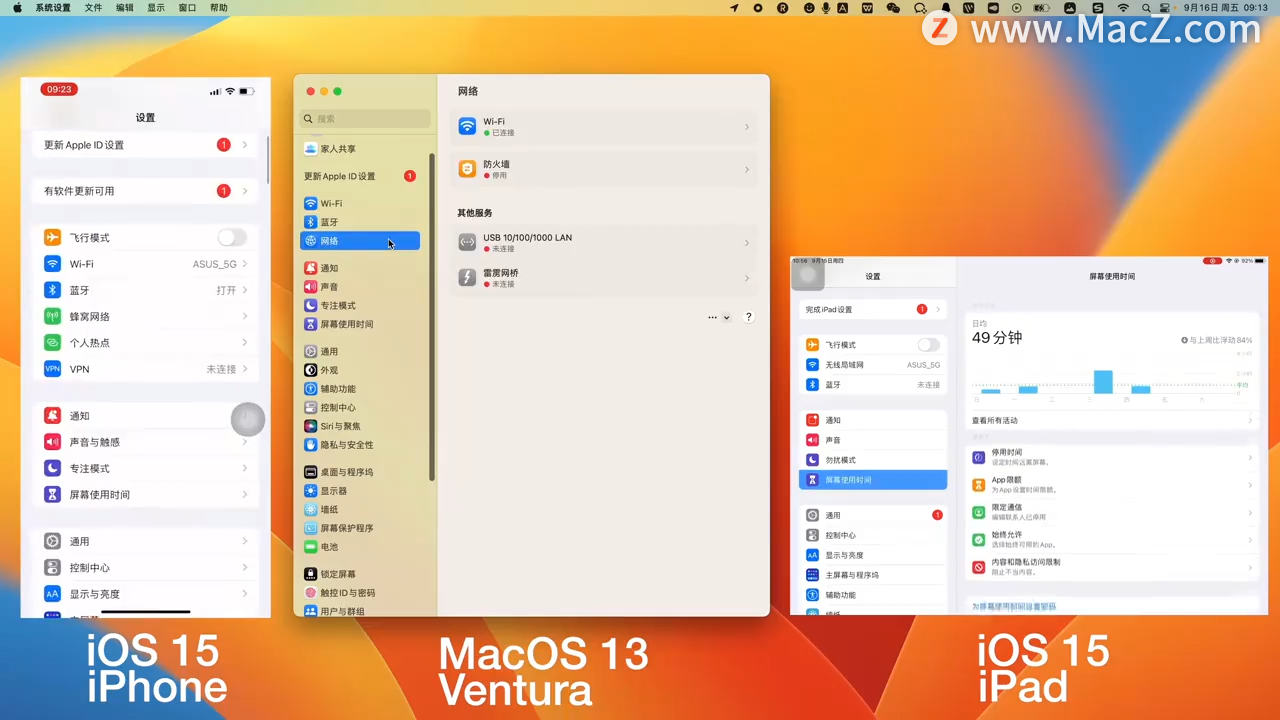1280x720 pixels.
Task: Click iPhone AssistiveTouch floating button
Action: (x=248, y=419)
